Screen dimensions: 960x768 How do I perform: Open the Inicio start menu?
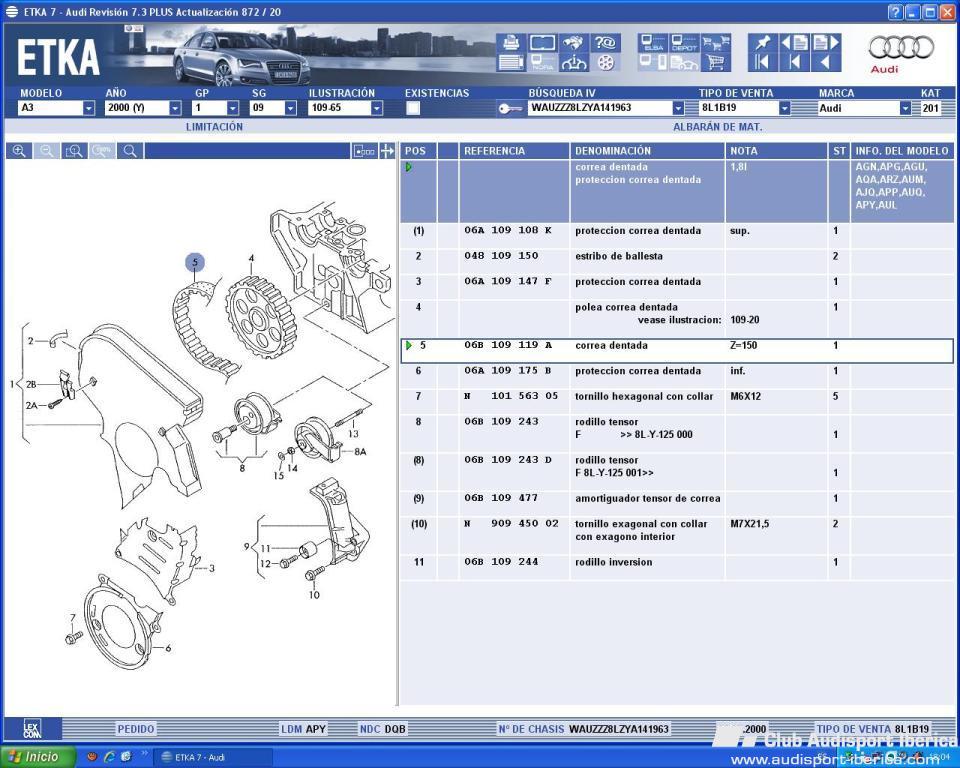(x=37, y=757)
